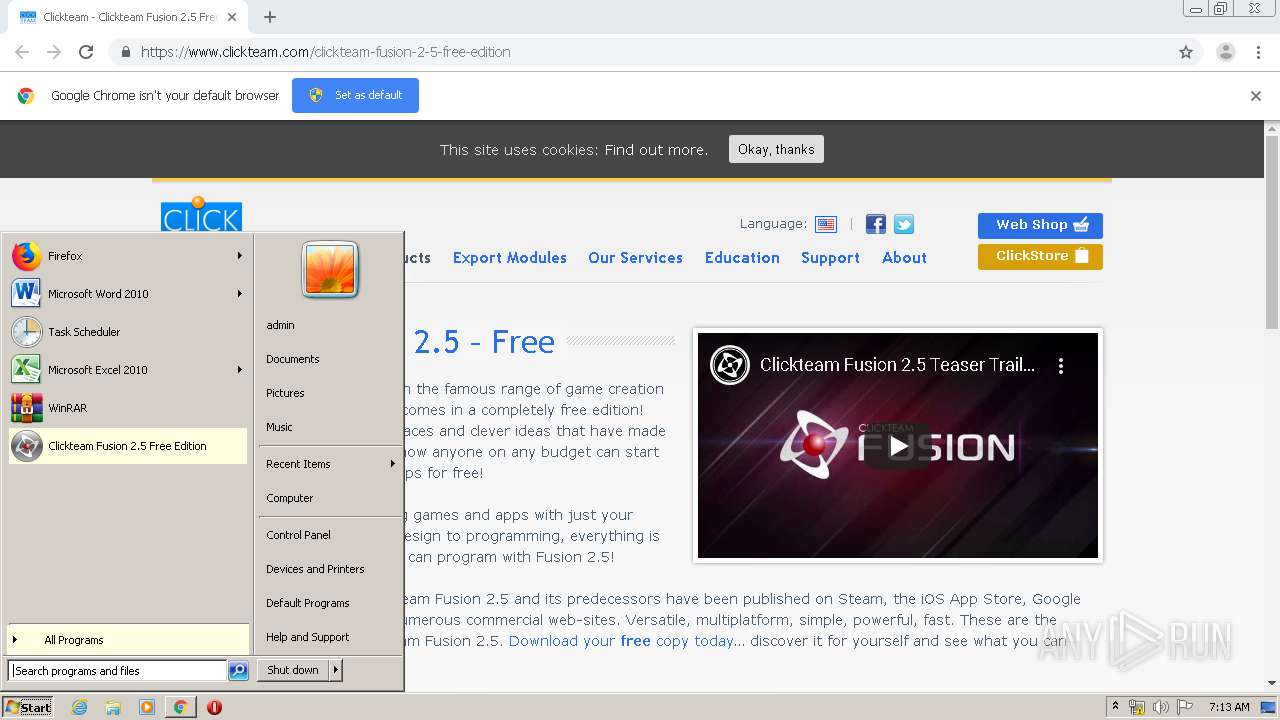Open the Web Shop button
Viewport: 1280px width, 720px height.
click(1040, 225)
